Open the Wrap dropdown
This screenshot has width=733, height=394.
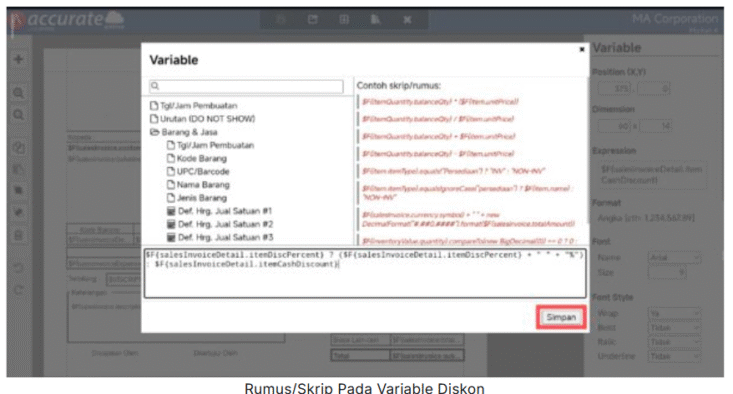(674, 313)
